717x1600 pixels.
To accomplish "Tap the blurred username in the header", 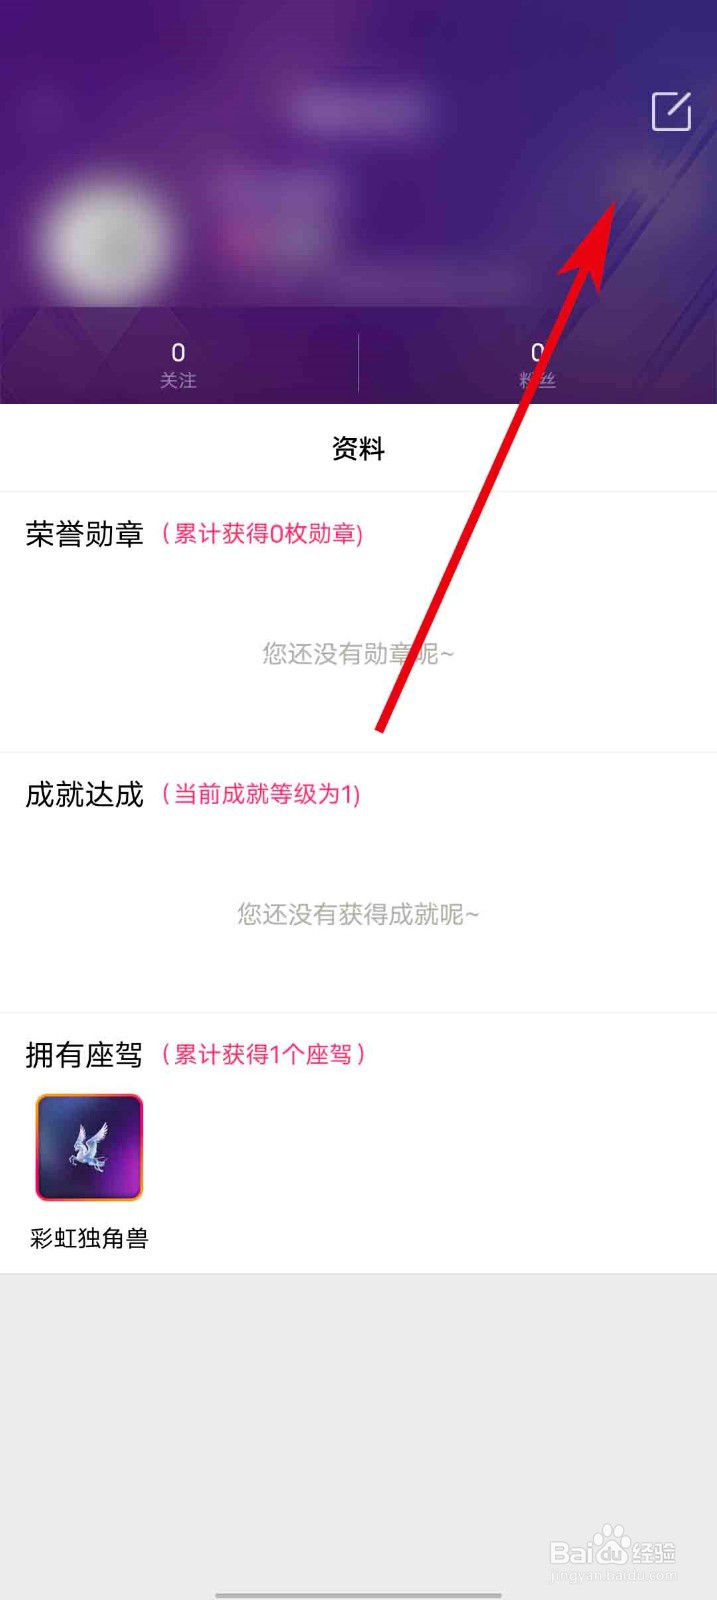I will click(360, 111).
